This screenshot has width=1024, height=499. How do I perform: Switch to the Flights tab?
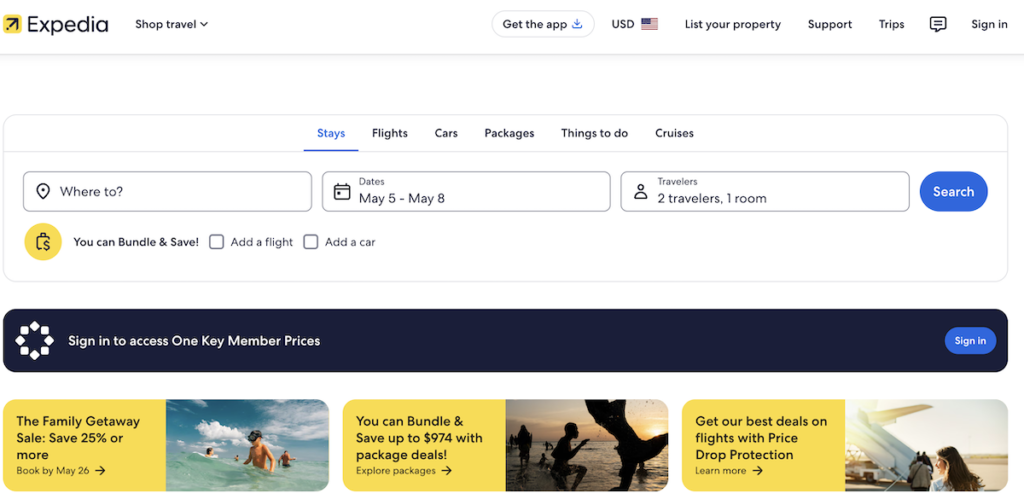coord(390,133)
